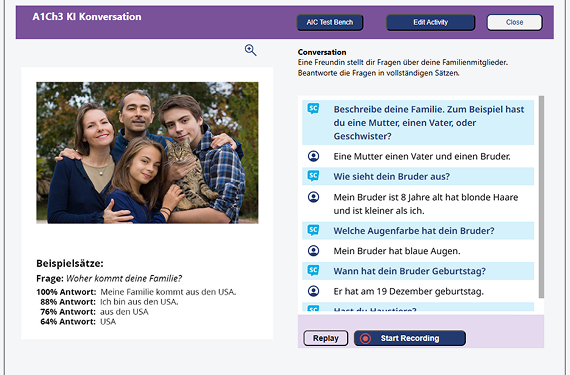
Task: Click user icon beside 'Eine Mutter einen Vater' answer
Action: 313,156
